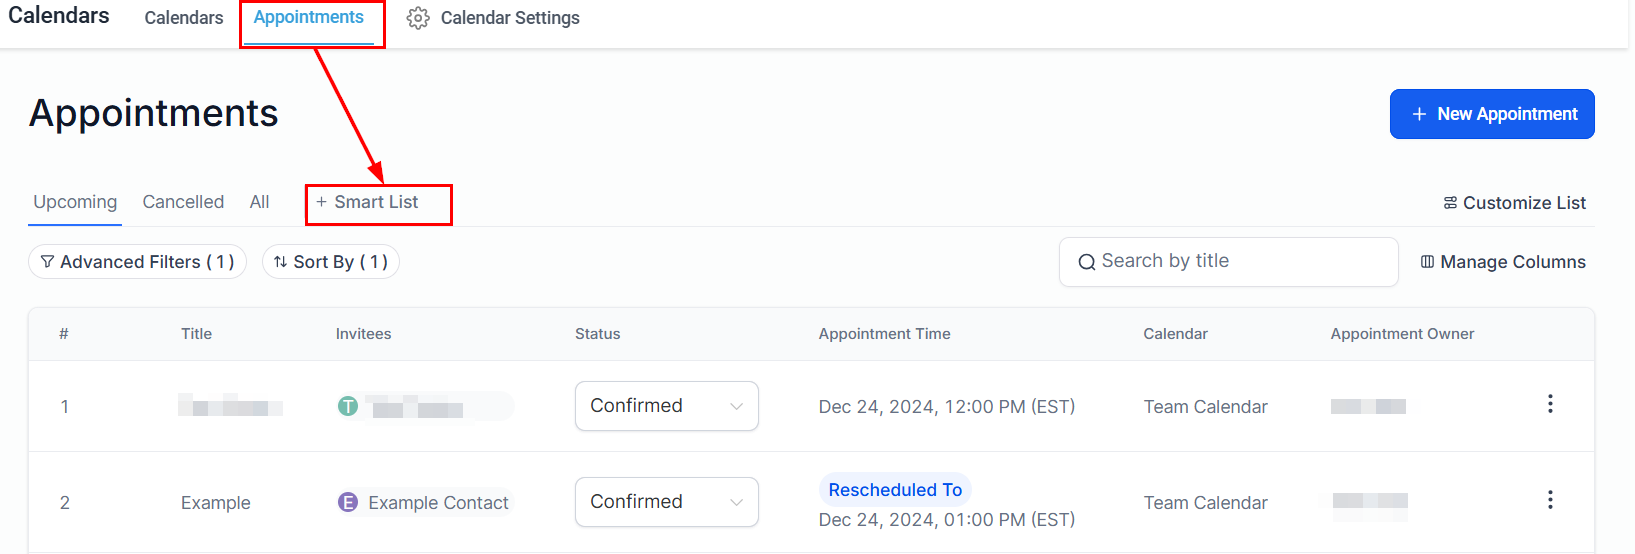Click the Rescheduled To badge
Viewport: 1635px width, 554px height.
(895, 490)
